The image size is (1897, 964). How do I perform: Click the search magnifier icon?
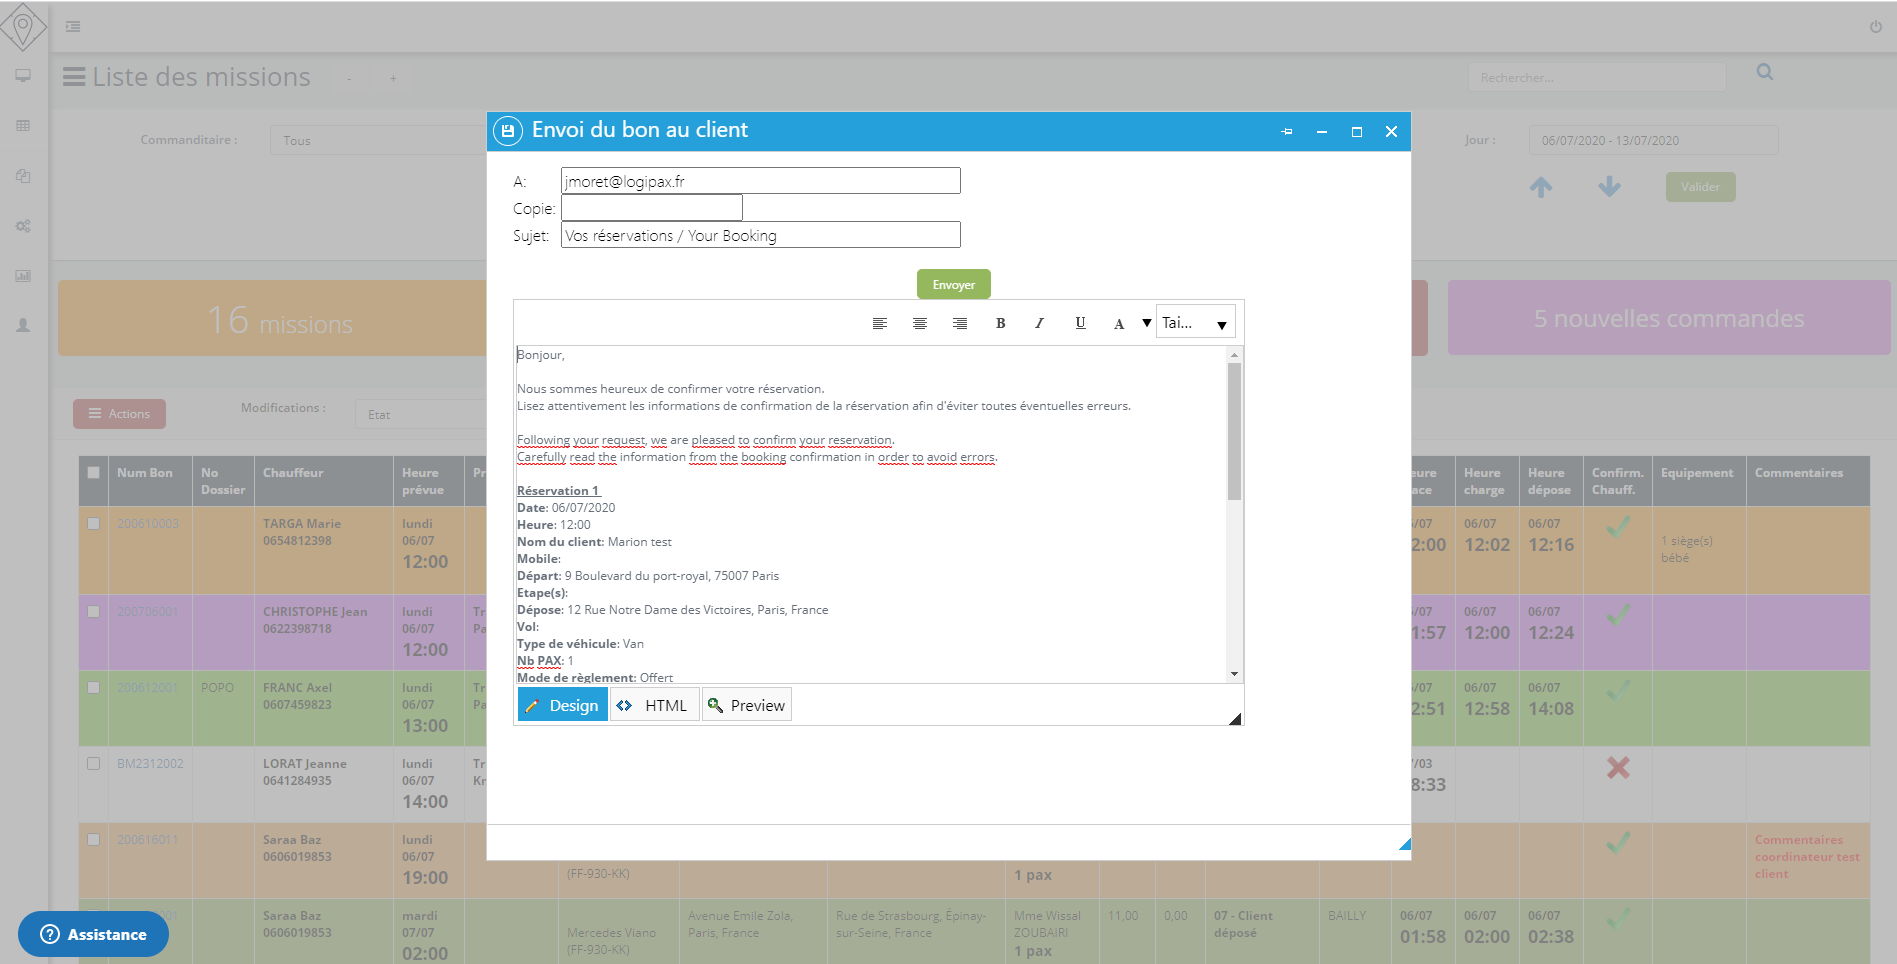click(x=1765, y=72)
